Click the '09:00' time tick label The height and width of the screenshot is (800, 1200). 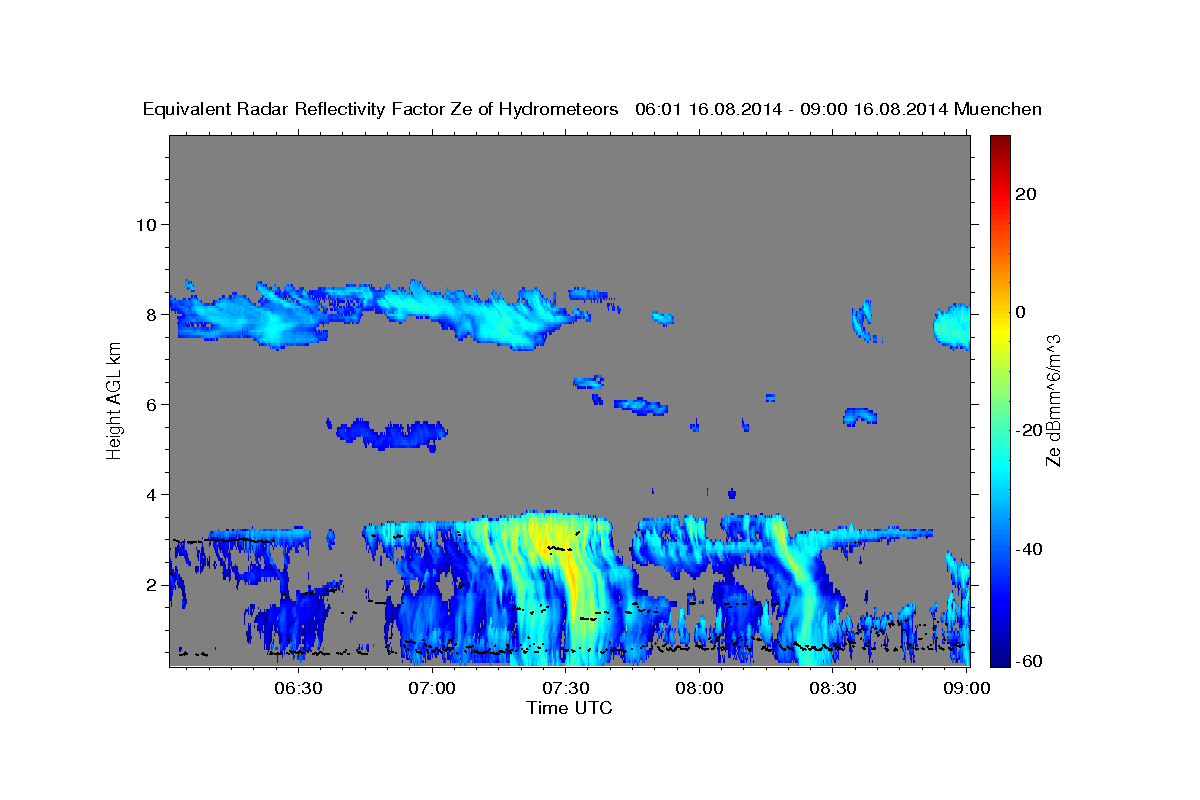tap(966, 688)
